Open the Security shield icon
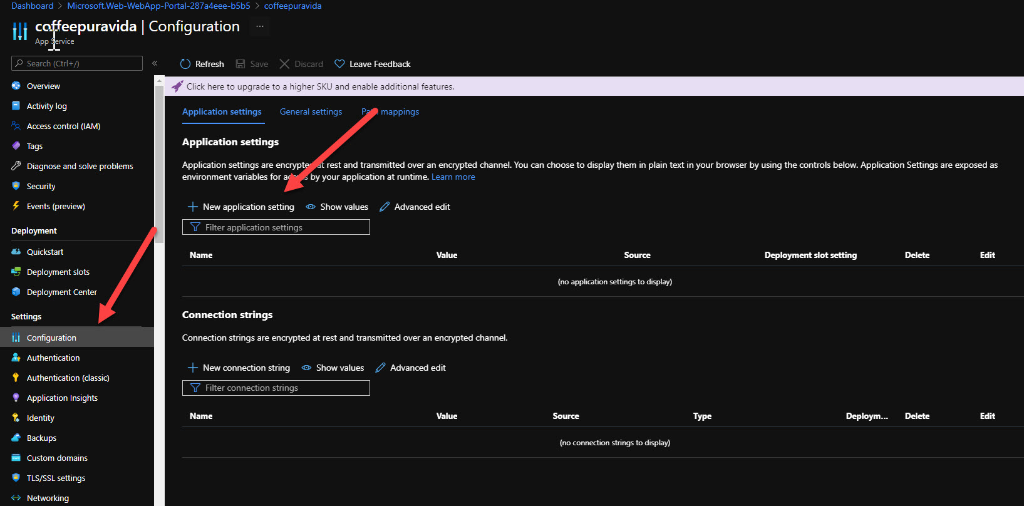 pyautogui.click(x=16, y=186)
